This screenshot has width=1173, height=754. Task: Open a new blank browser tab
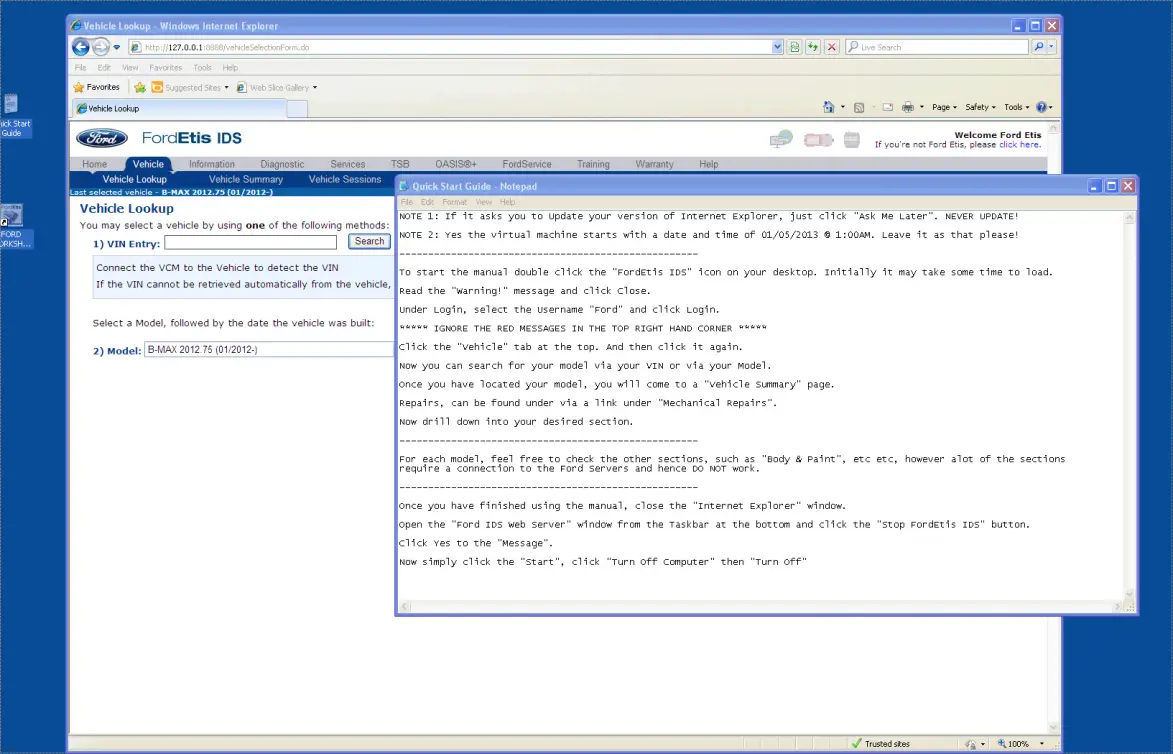[297, 109]
